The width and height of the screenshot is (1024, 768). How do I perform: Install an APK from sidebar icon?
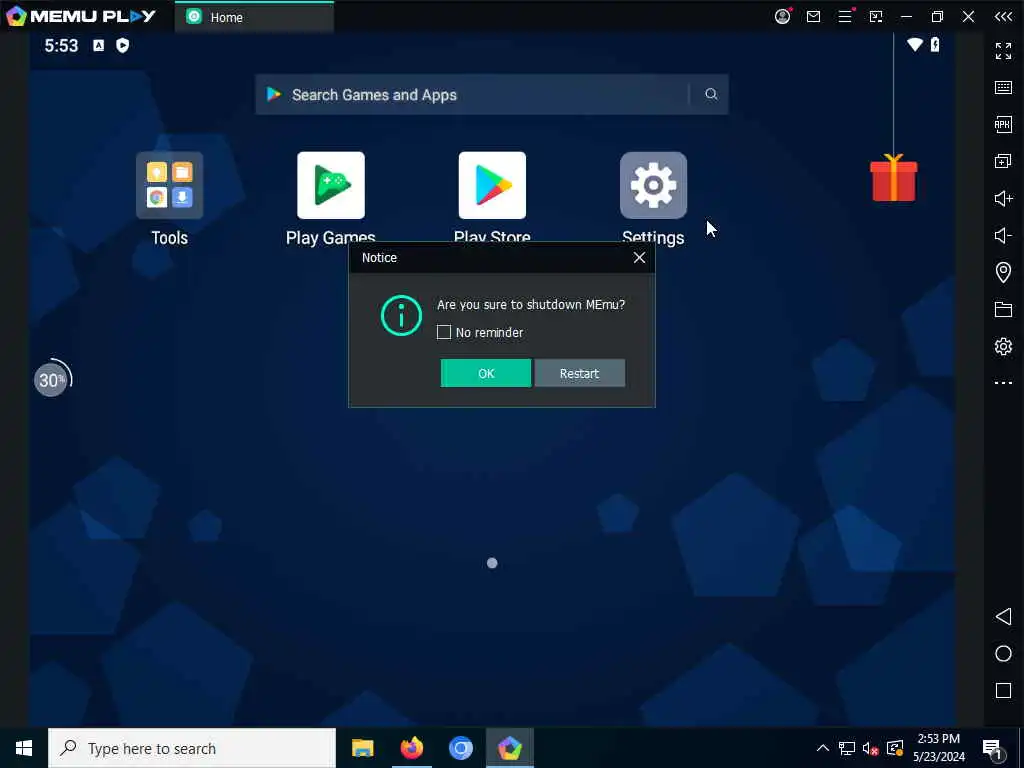pos(1003,124)
